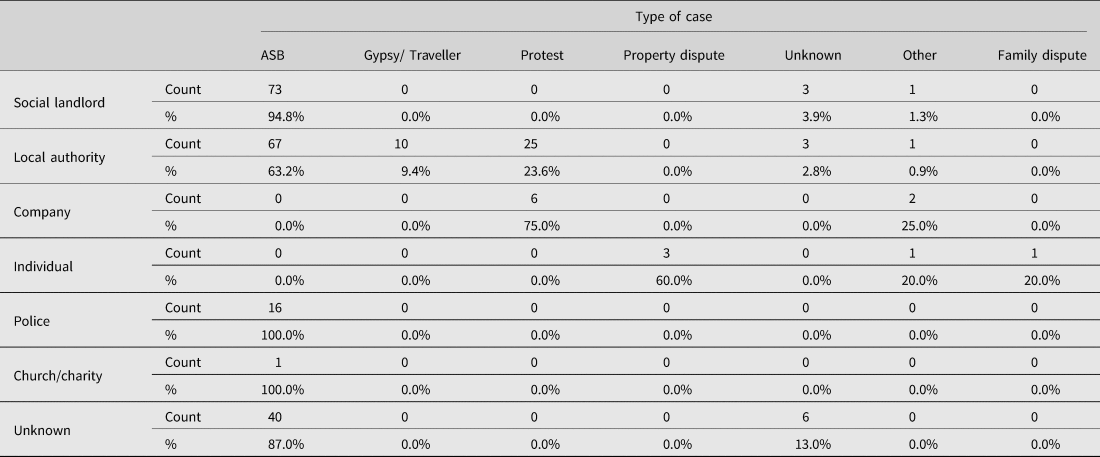Select the Family dispute column header
This screenshot has height=457, width=1100.
(1042, 55)
